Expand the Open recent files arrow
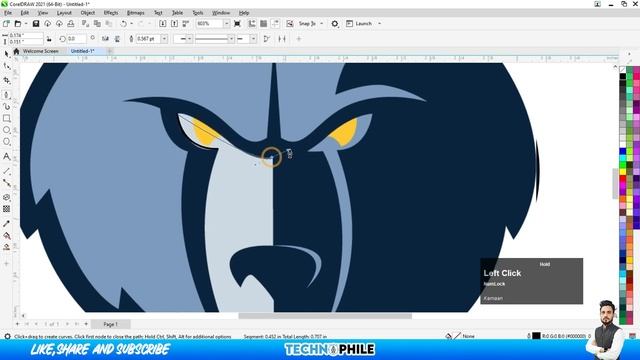Viewport: 640px width, 360px height. click(25, 24)
